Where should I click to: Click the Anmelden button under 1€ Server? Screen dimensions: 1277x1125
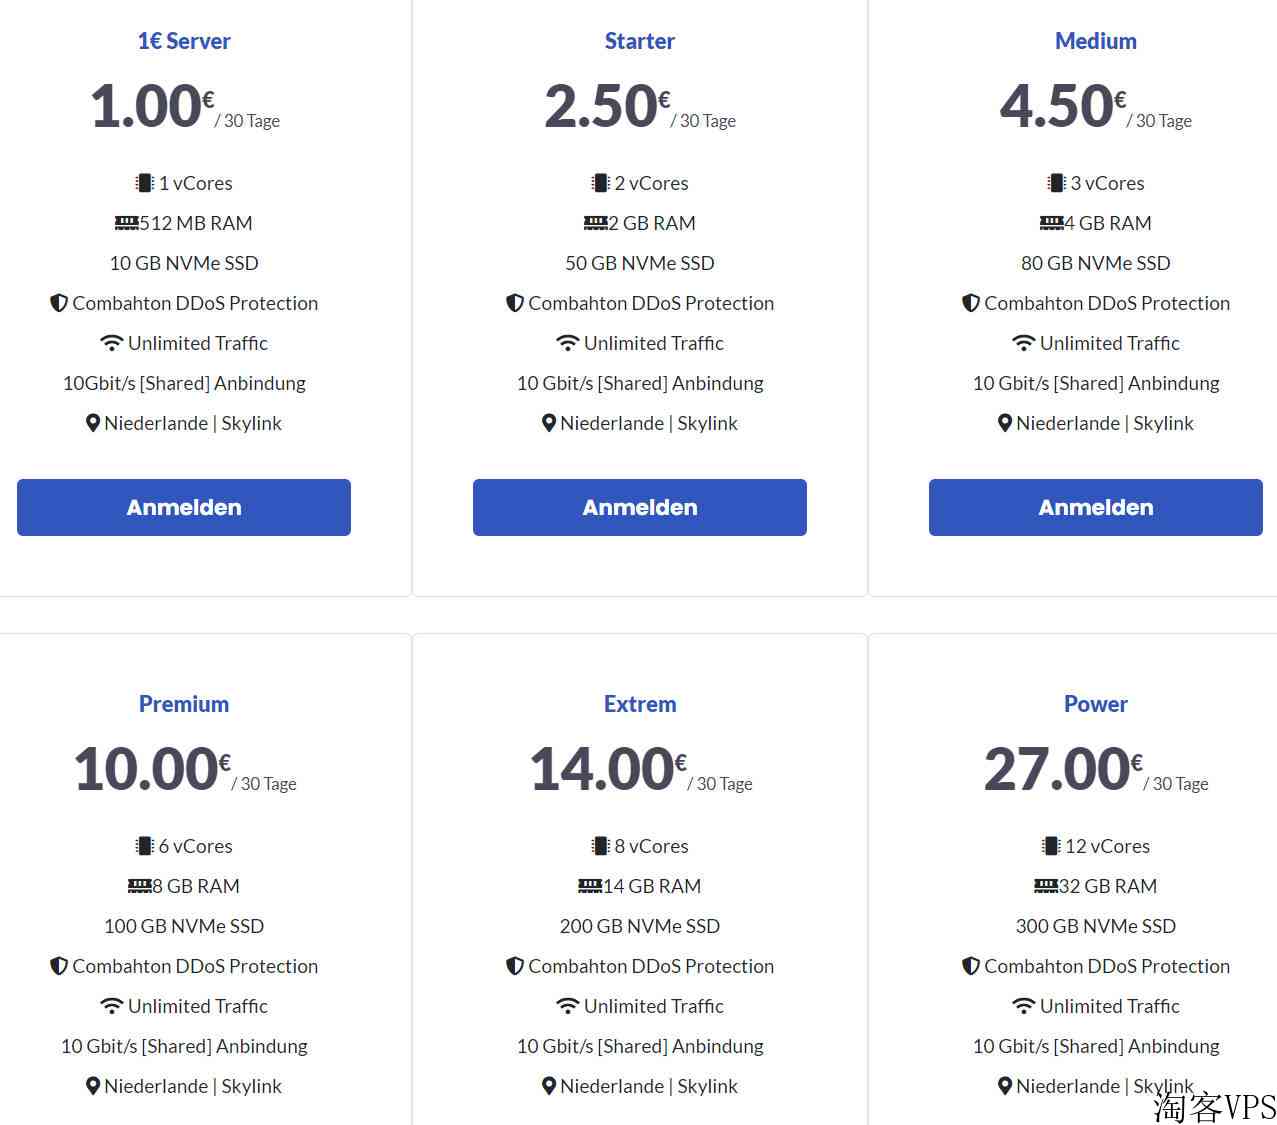pos(184,507)
